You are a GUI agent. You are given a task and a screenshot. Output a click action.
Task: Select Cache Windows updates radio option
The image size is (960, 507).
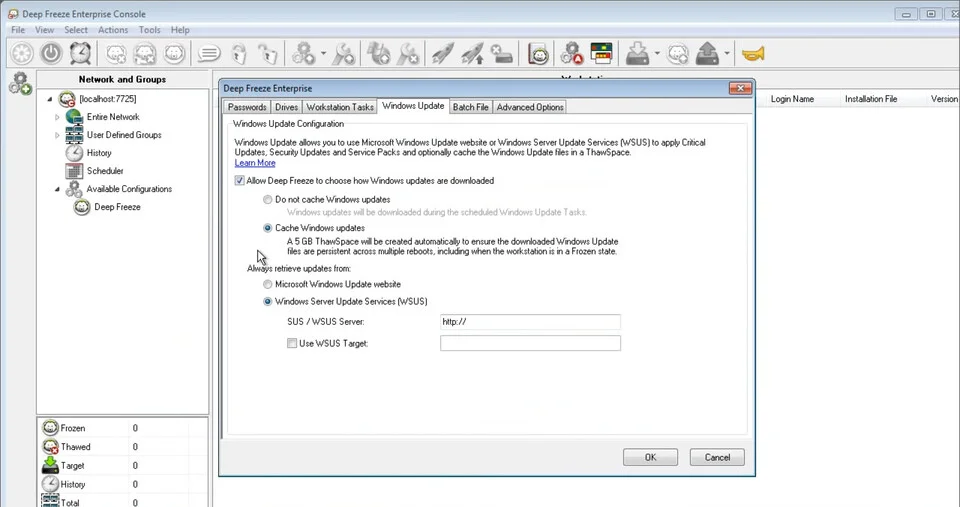(268, 228)
